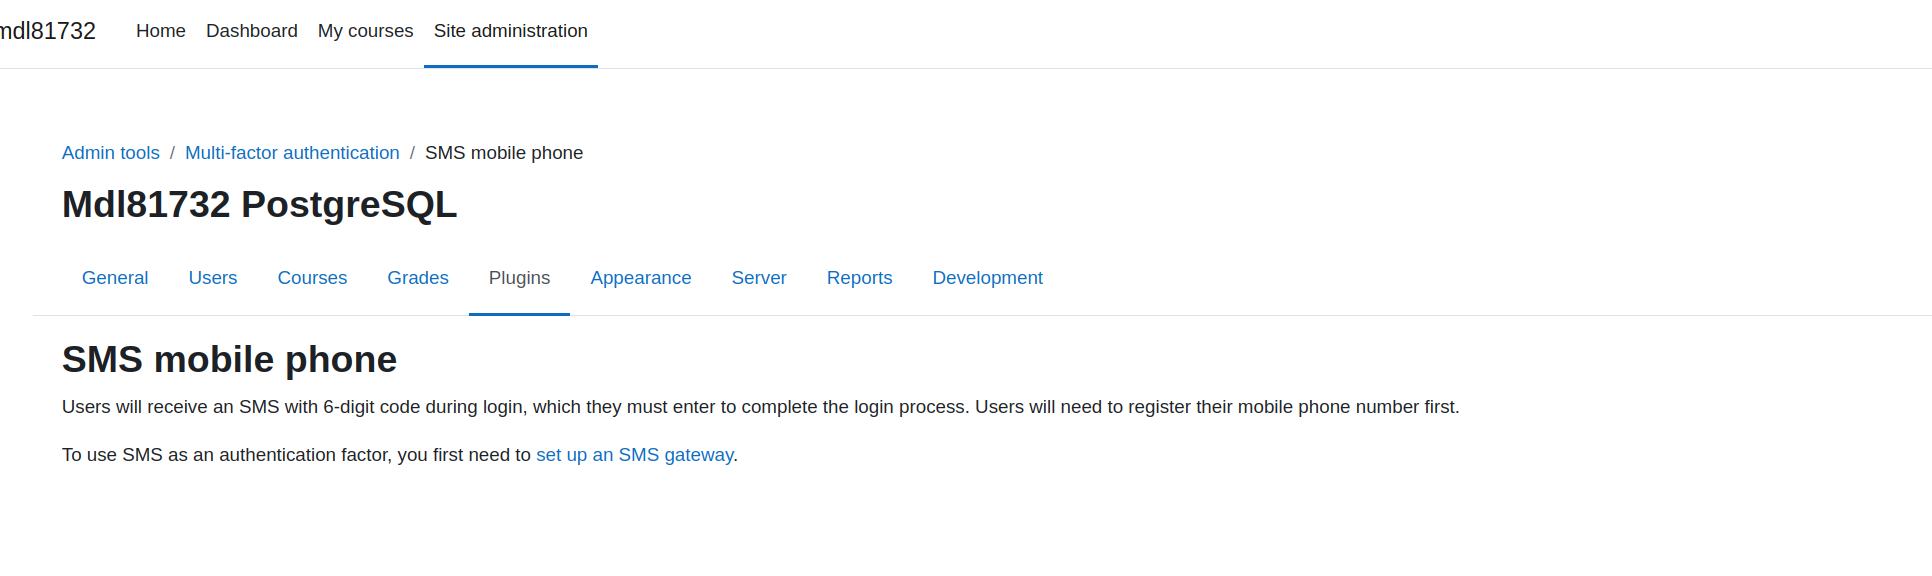Follow the set up an SMS gateway link
Image resolution: width=1932 pixels, height=576 pixels.
[x=635, y=455]
